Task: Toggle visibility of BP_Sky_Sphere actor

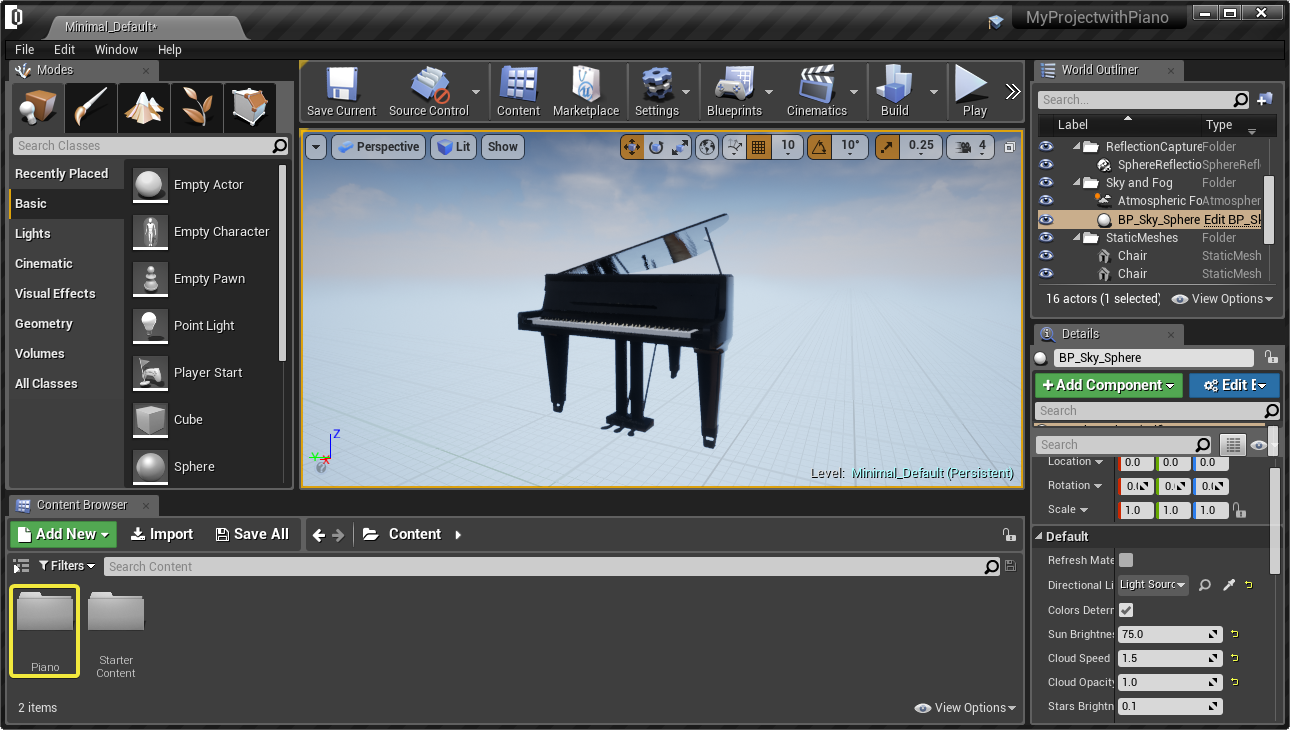Action: pyautogui.click(x=1046, y=220)
